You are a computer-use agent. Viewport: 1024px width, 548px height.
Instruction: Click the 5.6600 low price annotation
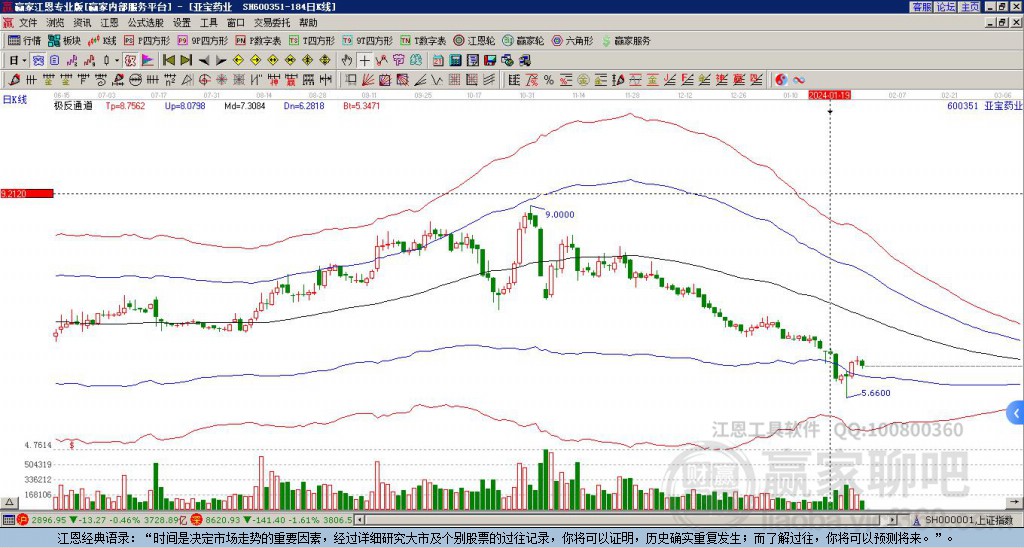coord(876,393)
